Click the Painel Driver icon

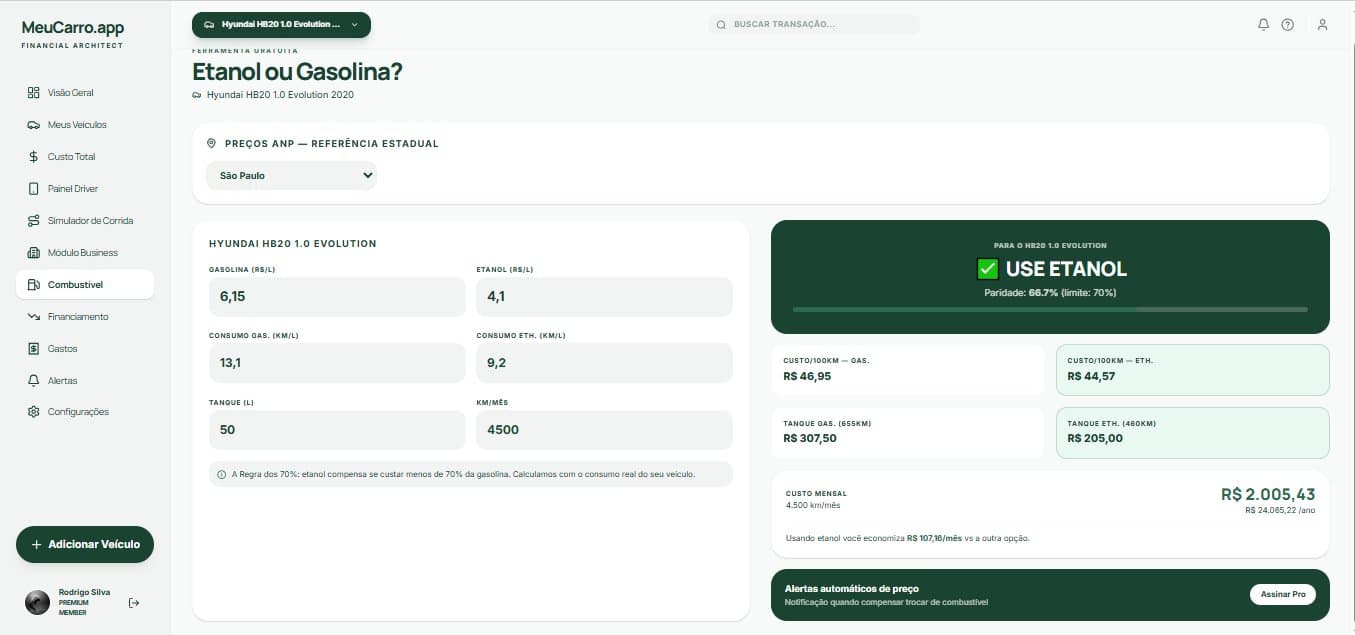click(x=33, y=189)
